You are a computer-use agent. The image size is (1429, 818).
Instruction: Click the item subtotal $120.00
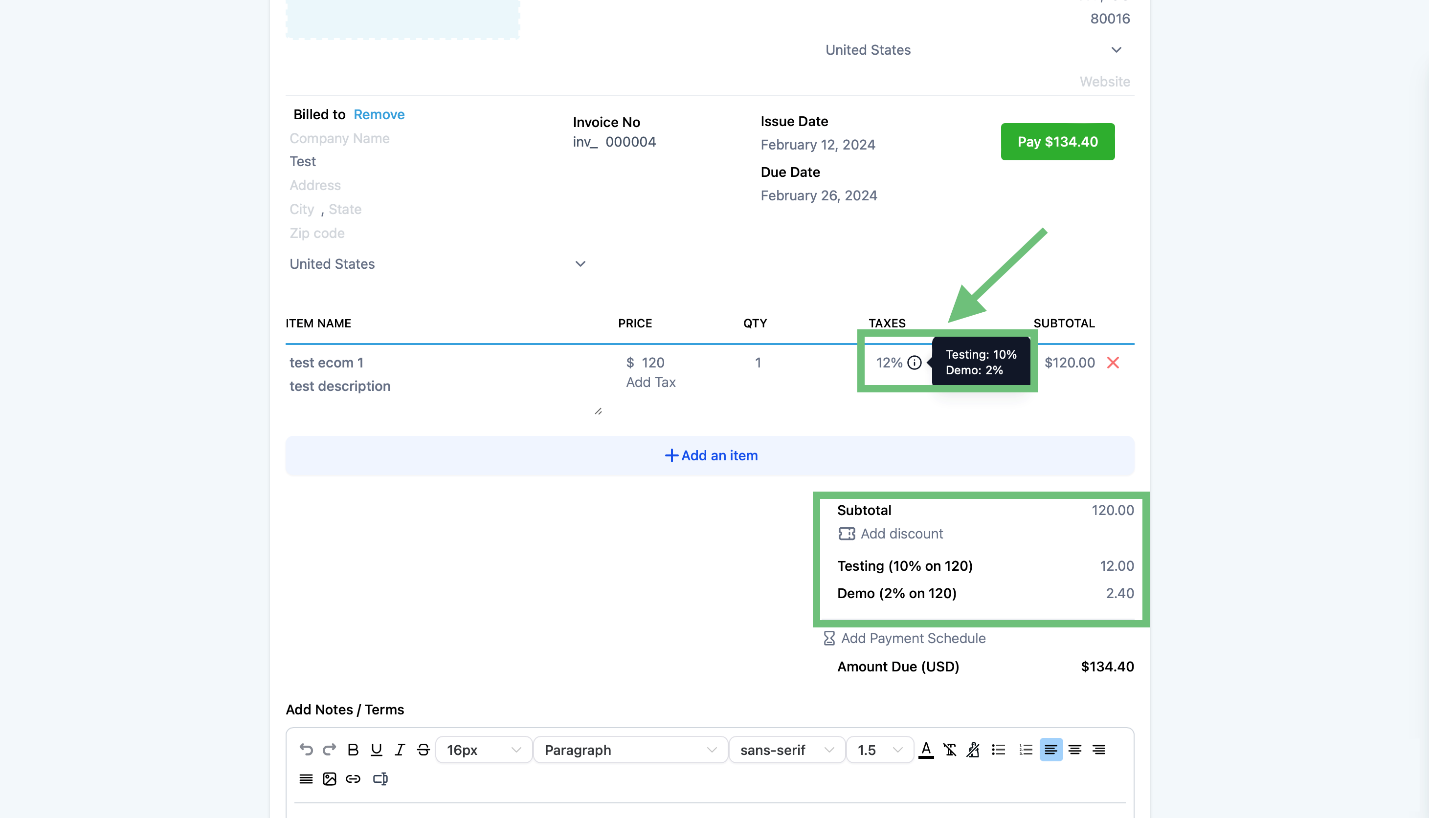click(1069, 363)
